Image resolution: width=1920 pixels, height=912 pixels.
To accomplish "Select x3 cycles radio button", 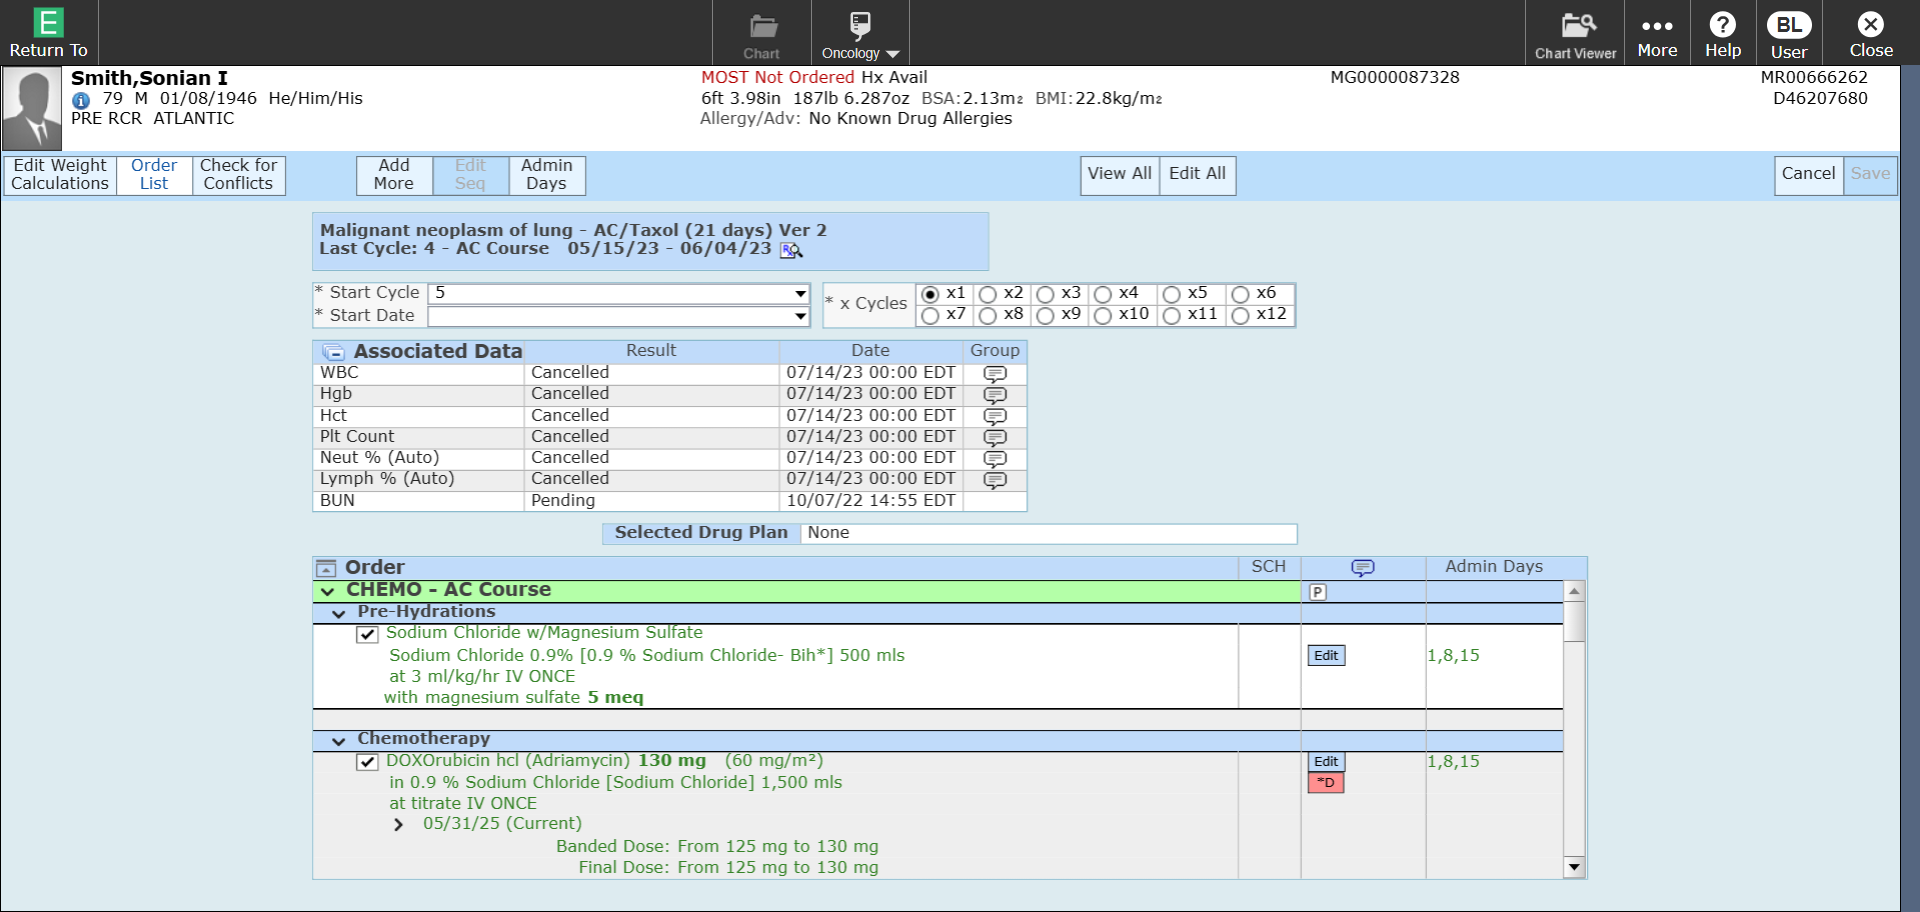I will point(1046,294).
